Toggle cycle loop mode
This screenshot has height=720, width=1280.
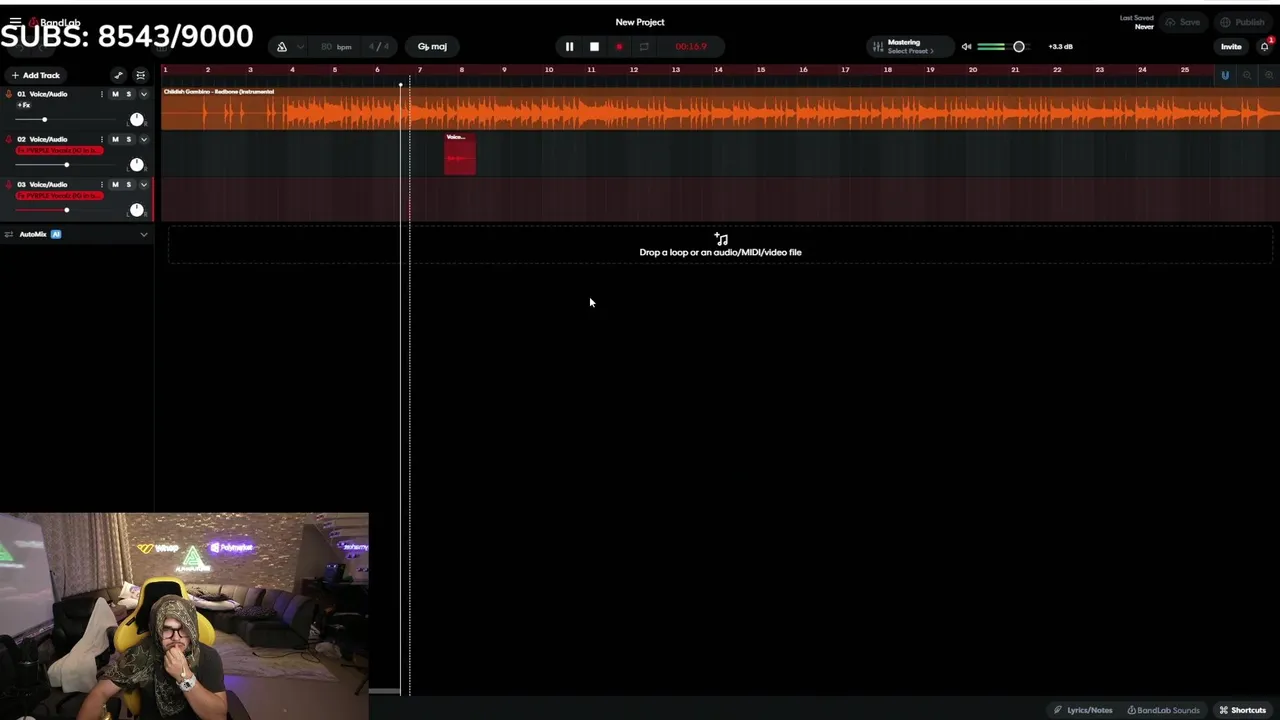click(644, 47)
